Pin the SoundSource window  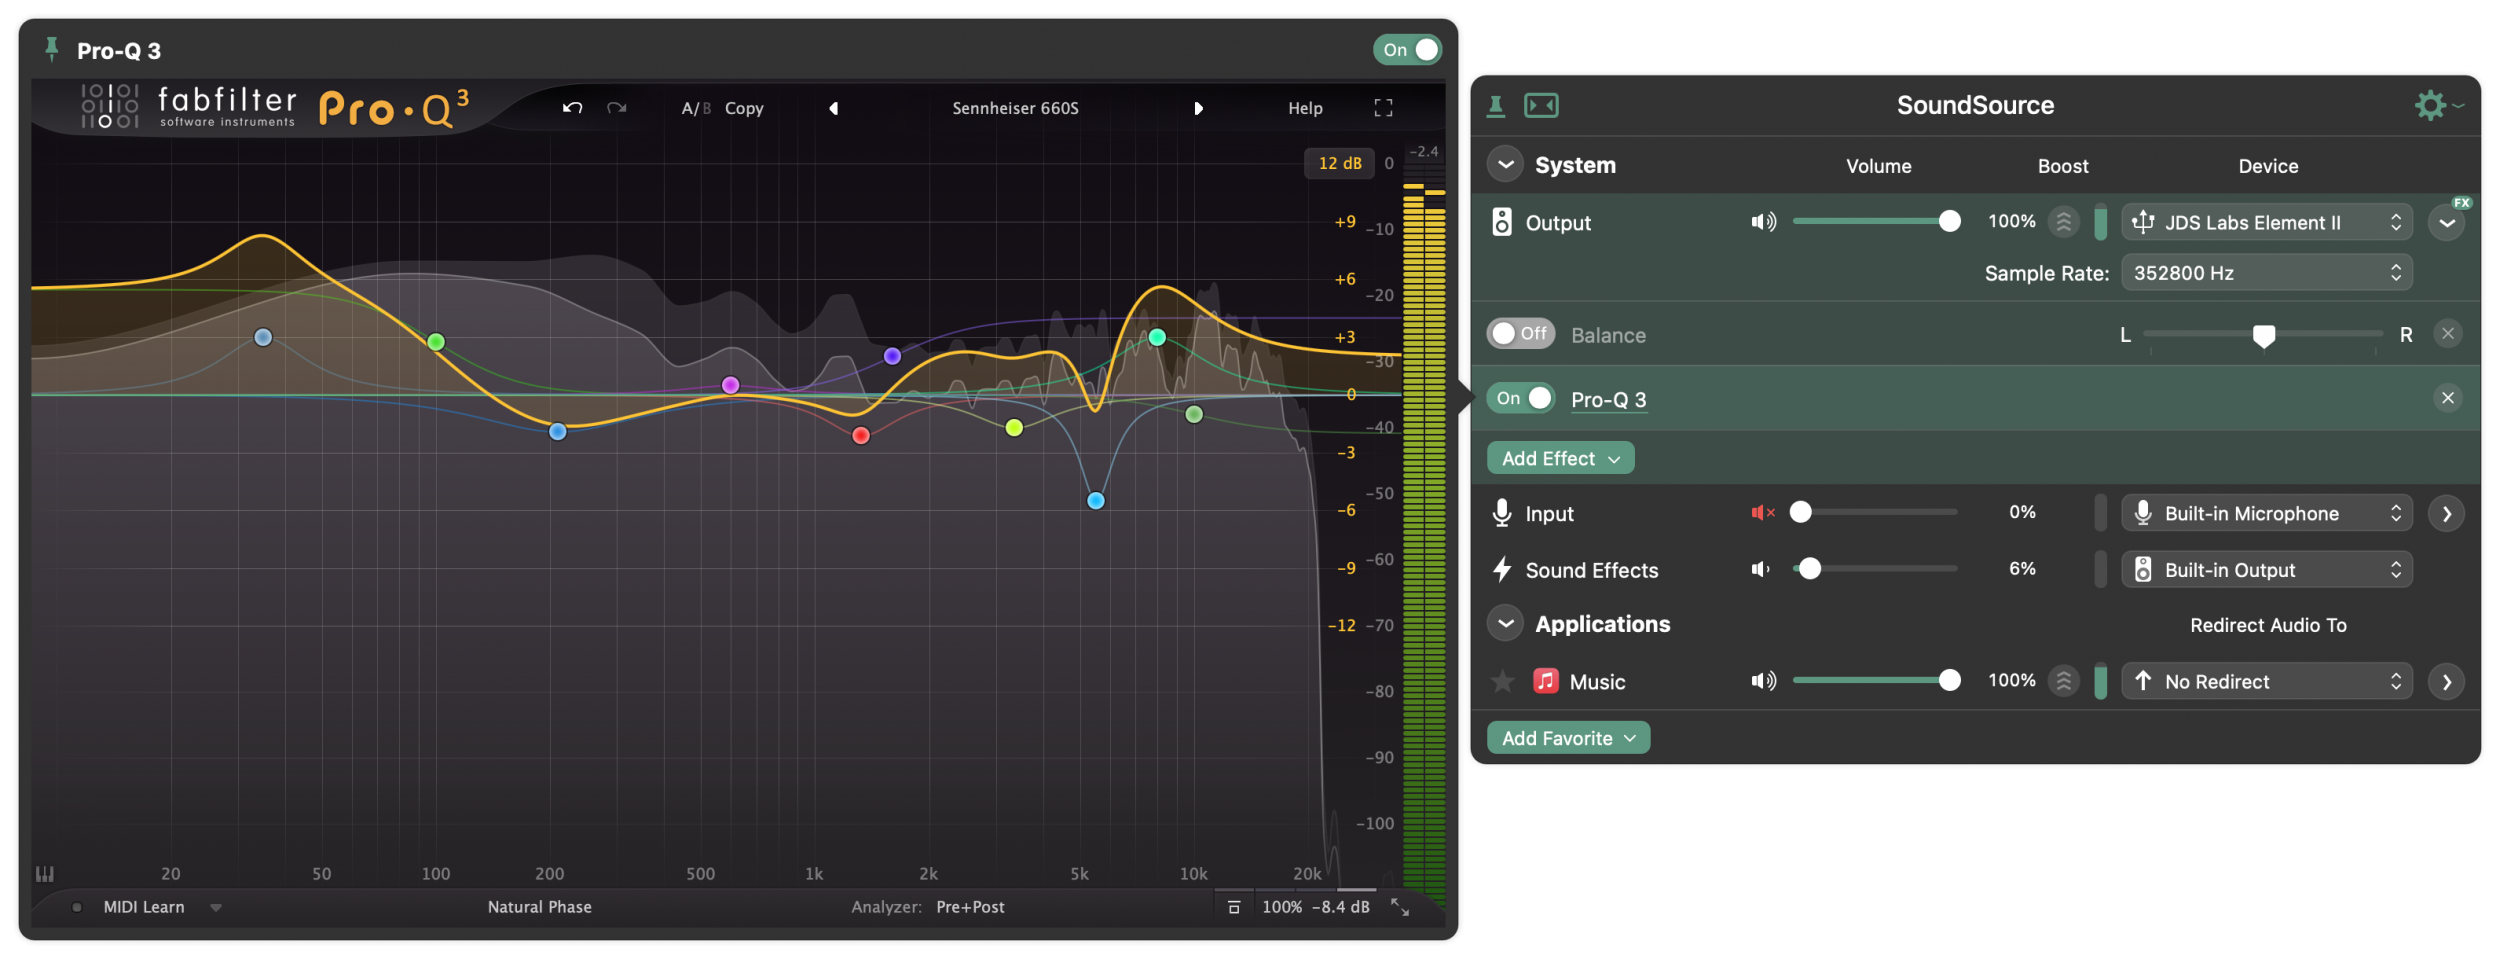1496,105
